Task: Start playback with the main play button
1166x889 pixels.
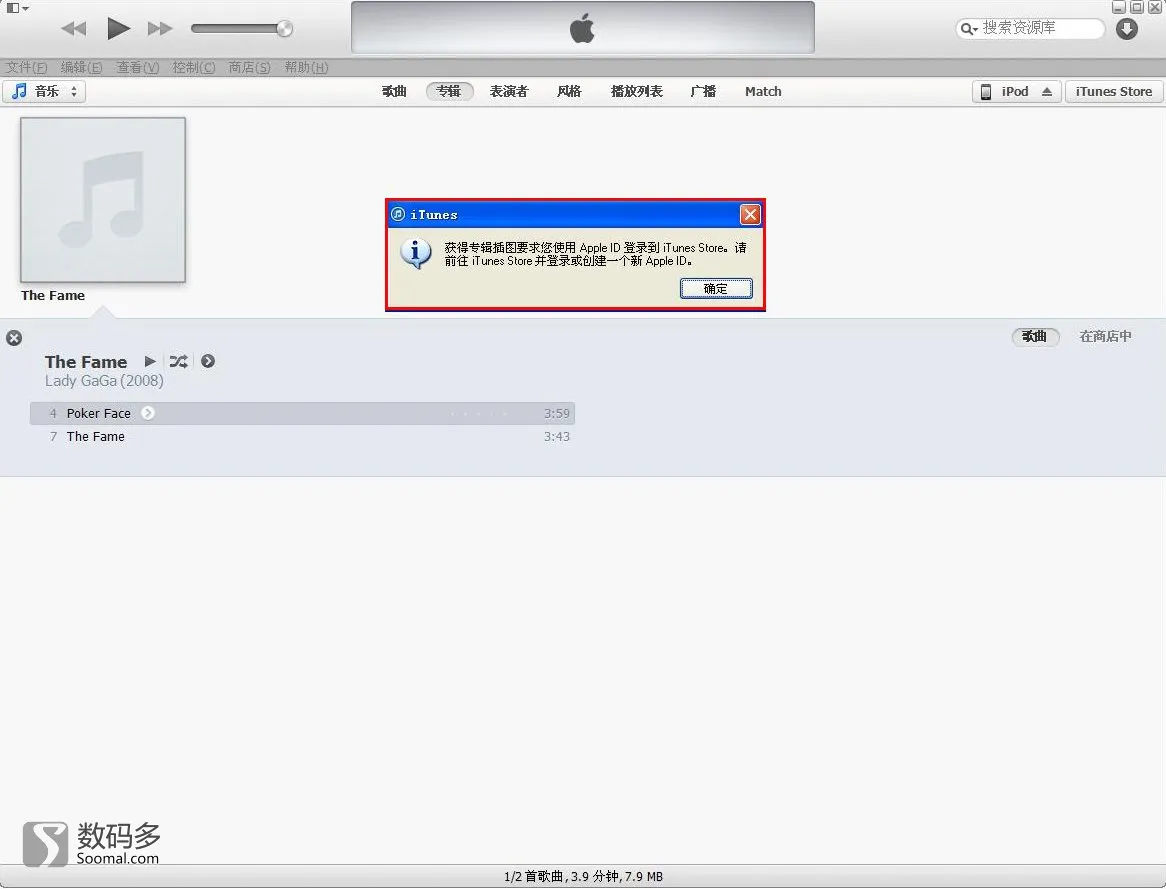Action: point(118,29)
